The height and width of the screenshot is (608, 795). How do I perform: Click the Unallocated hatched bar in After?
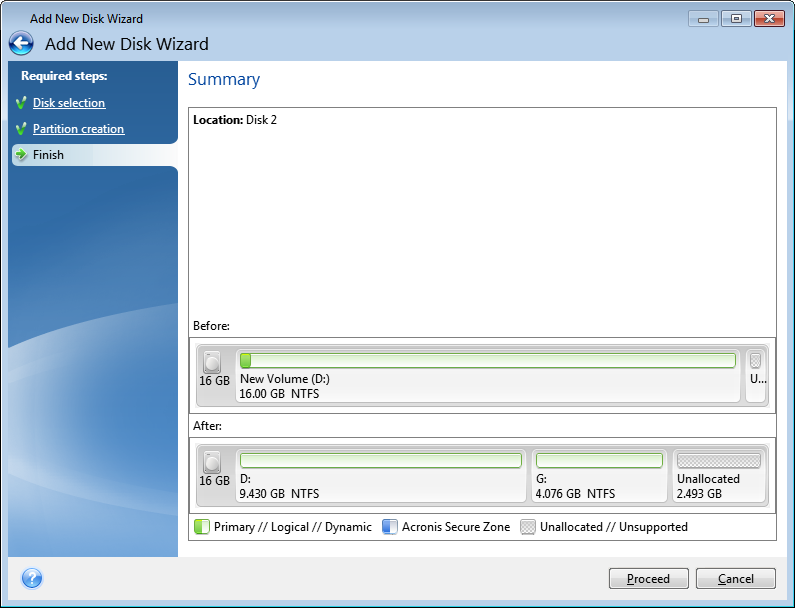point(719,460)
